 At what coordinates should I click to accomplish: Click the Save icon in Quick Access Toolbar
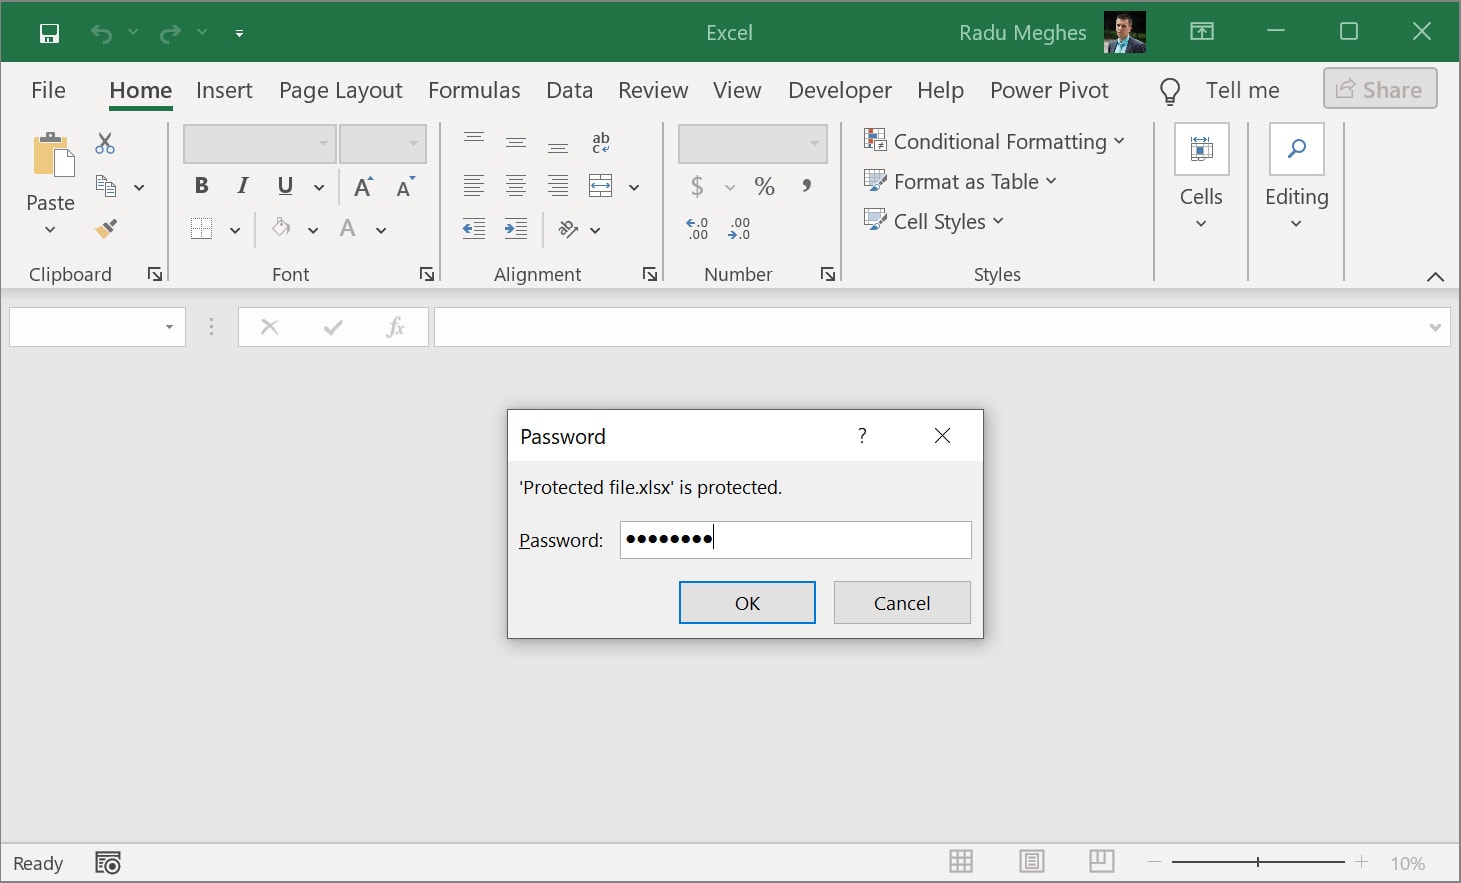click(x=49, y=32)
